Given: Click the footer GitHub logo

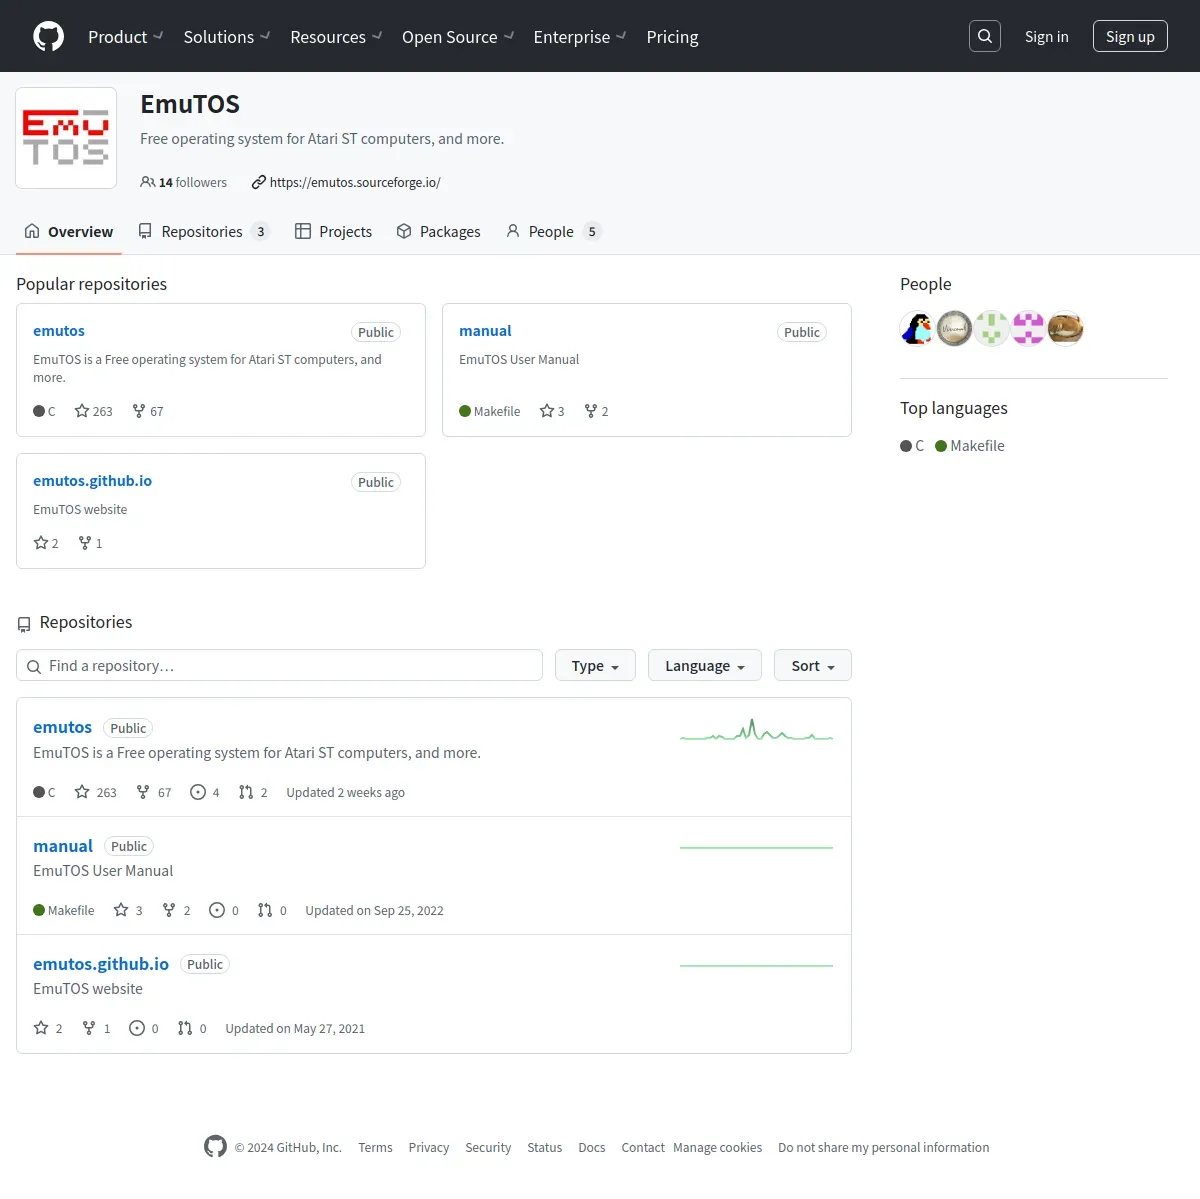Looking at the screenshot, I should tap(215, 1146).
